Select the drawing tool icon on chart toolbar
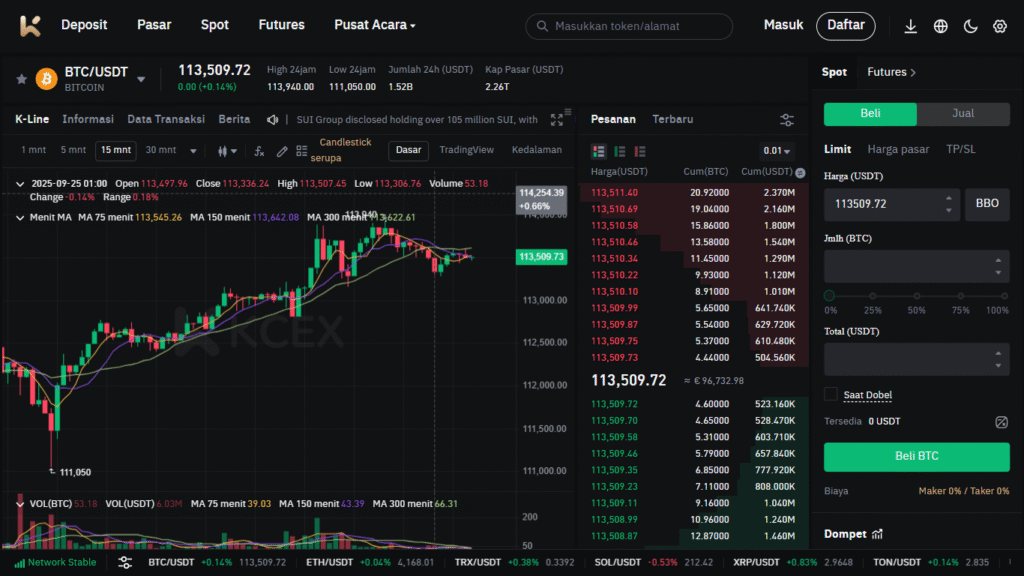1024x576 pixels. (x=283, y=151)
